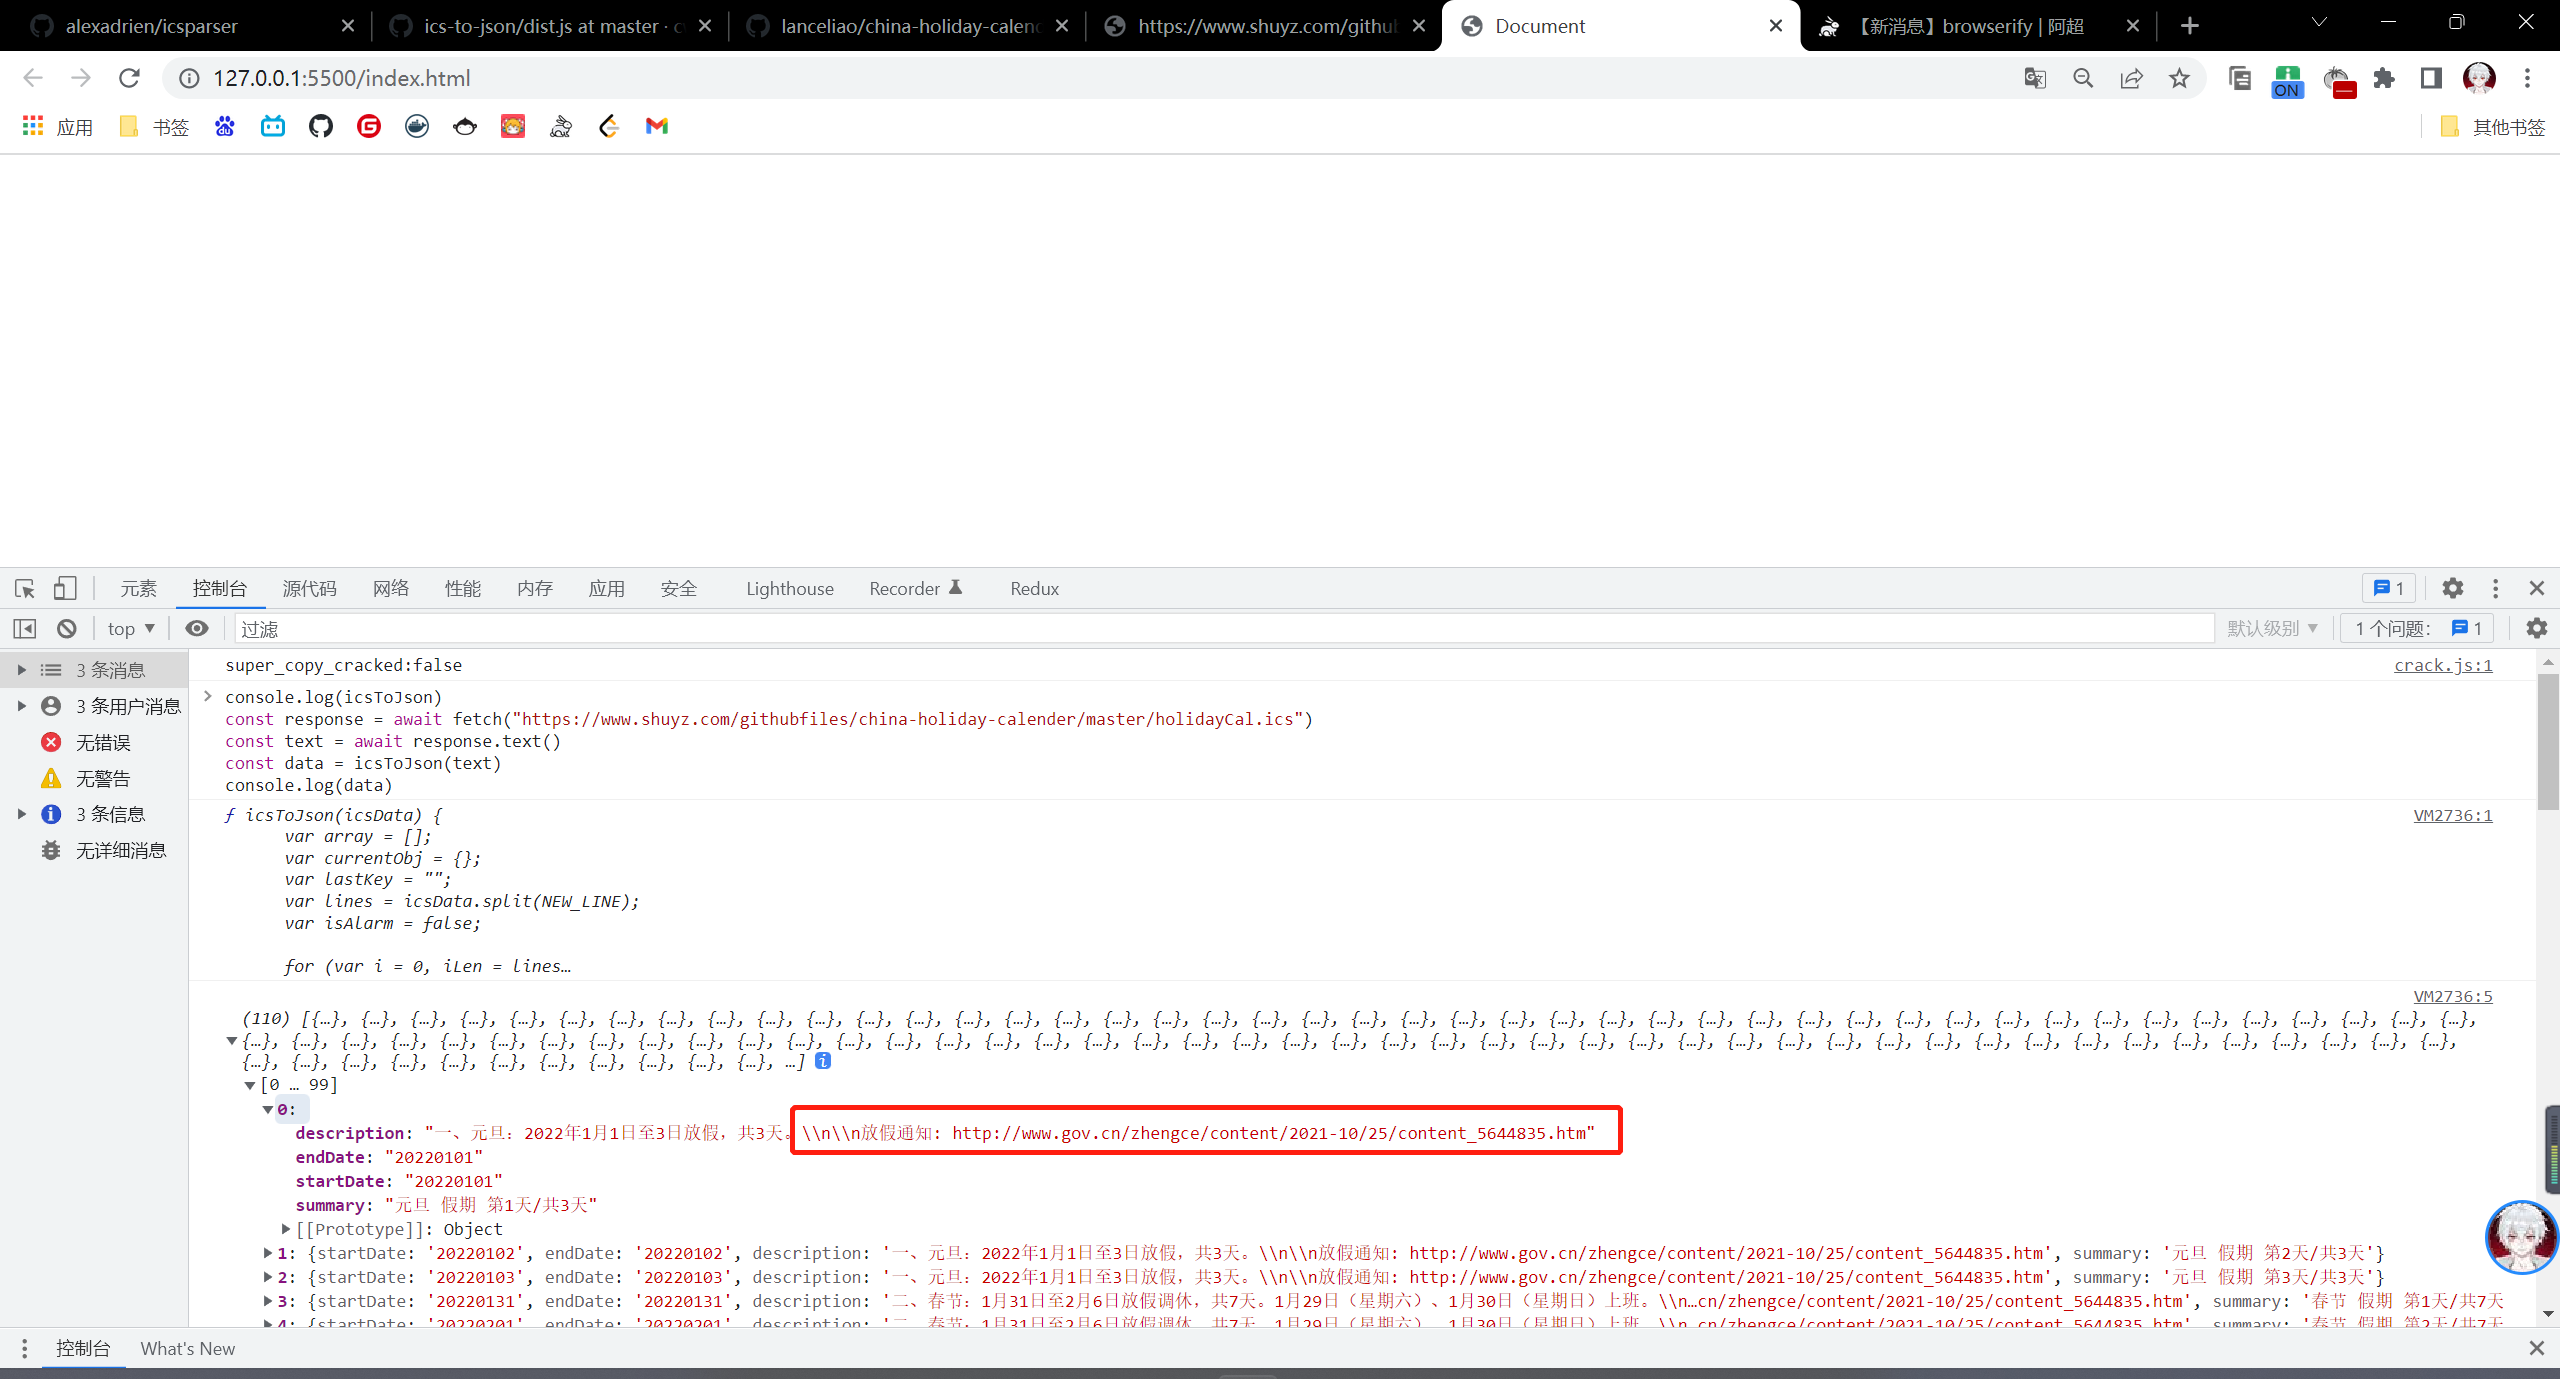This screenshot has width=2560, height=1379.
Task: Expand the 3 条用户消息 sidebar group
Action: pos(21,706)
